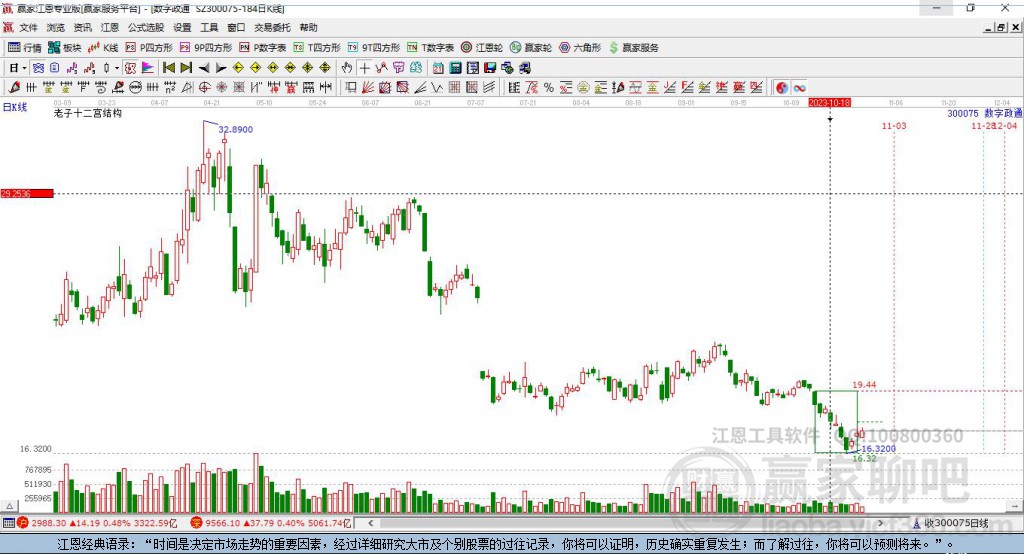Open the calculator icon in toolbar
The height and width of the screenshot is (554, 1024).
pos(456,68)
